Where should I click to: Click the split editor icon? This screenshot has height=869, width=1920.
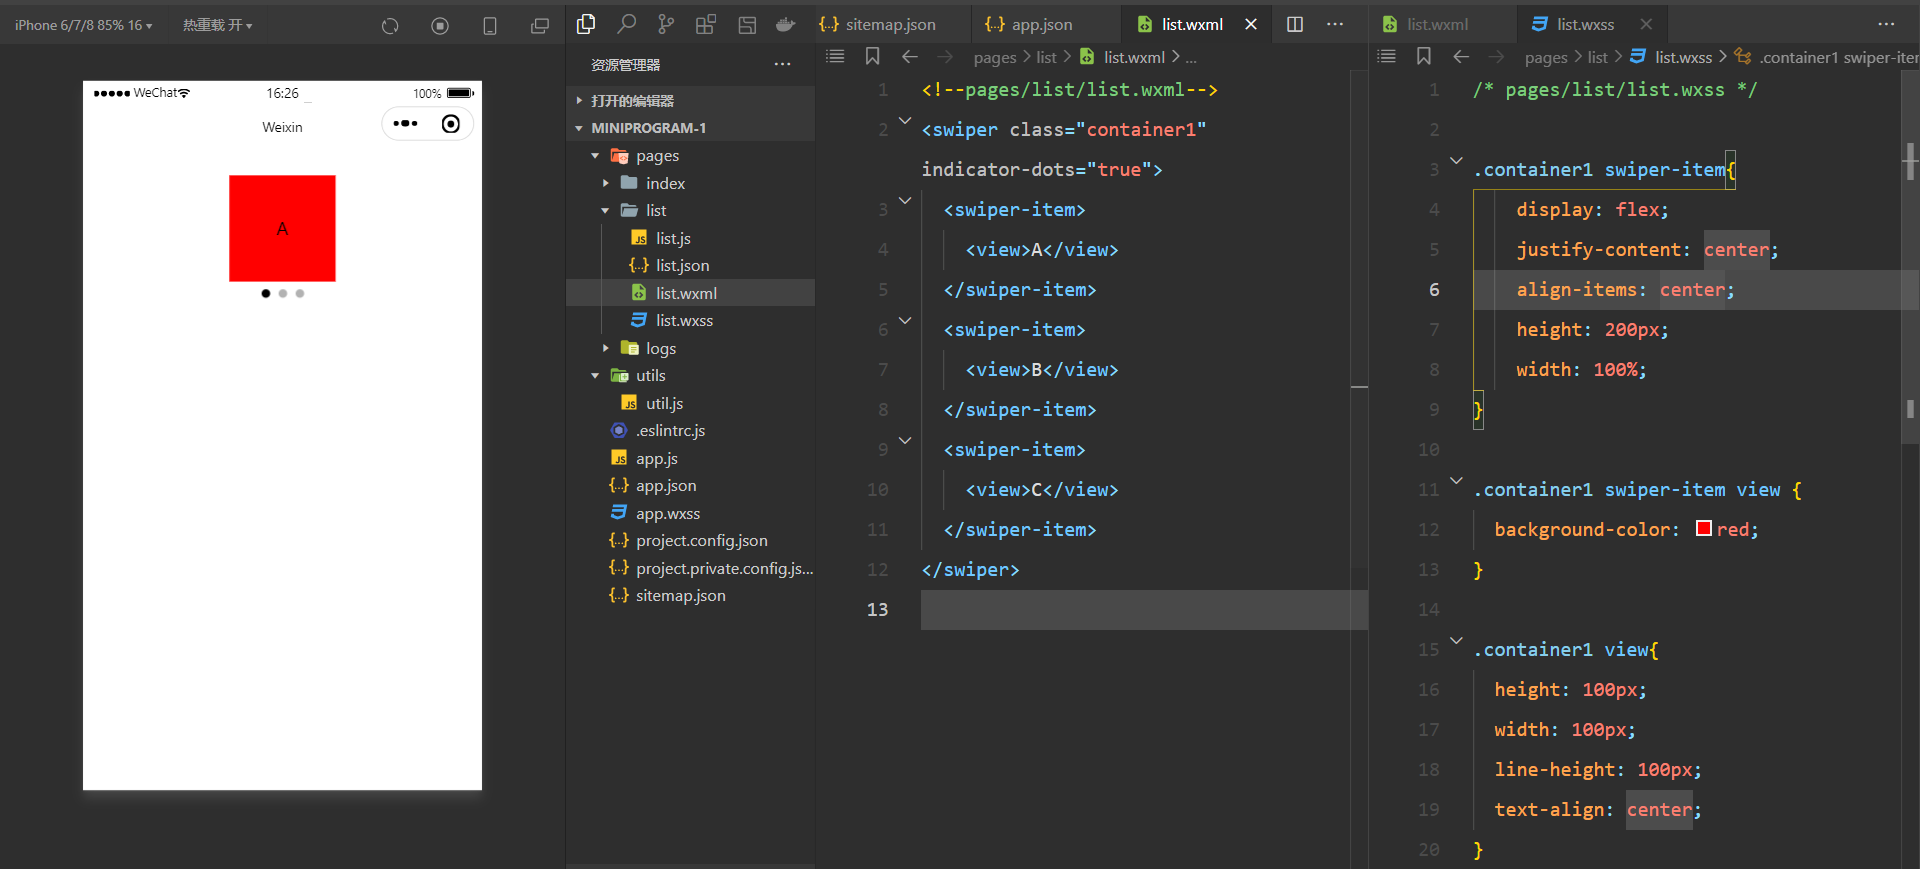[x=1295, y=24]
